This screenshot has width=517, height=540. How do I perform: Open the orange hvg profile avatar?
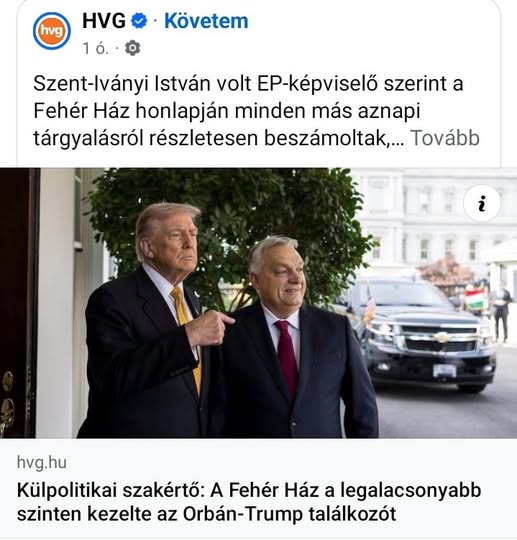point(52,31)
